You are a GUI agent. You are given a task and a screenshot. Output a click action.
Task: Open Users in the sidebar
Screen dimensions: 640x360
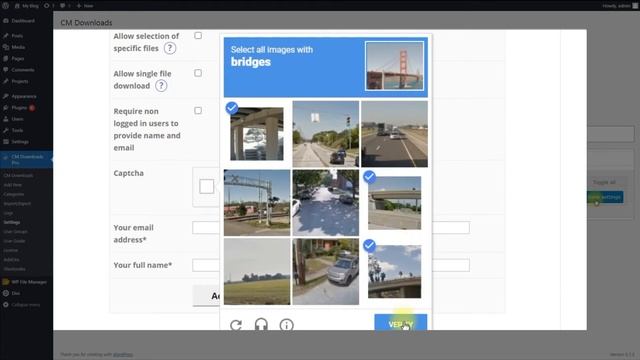click(x=18, y=119)
